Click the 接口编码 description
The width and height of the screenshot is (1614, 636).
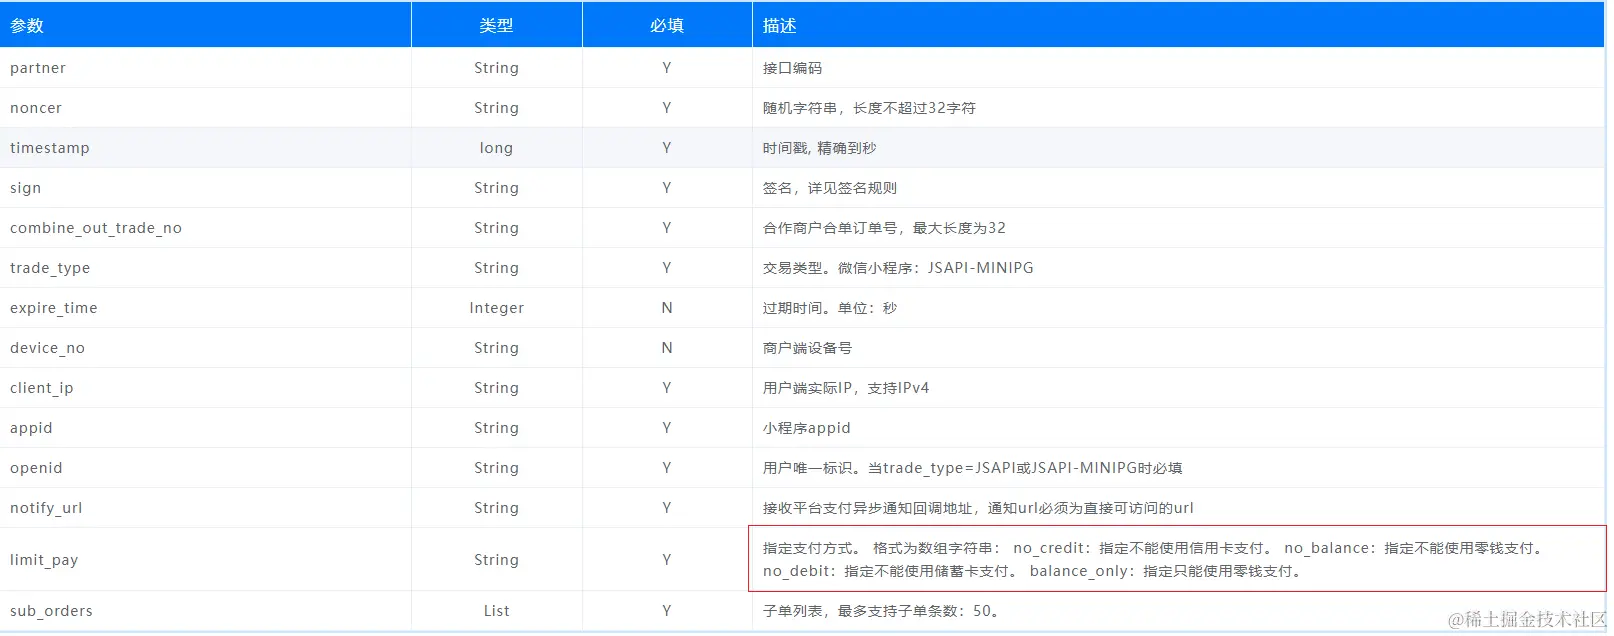click(792, 68)
